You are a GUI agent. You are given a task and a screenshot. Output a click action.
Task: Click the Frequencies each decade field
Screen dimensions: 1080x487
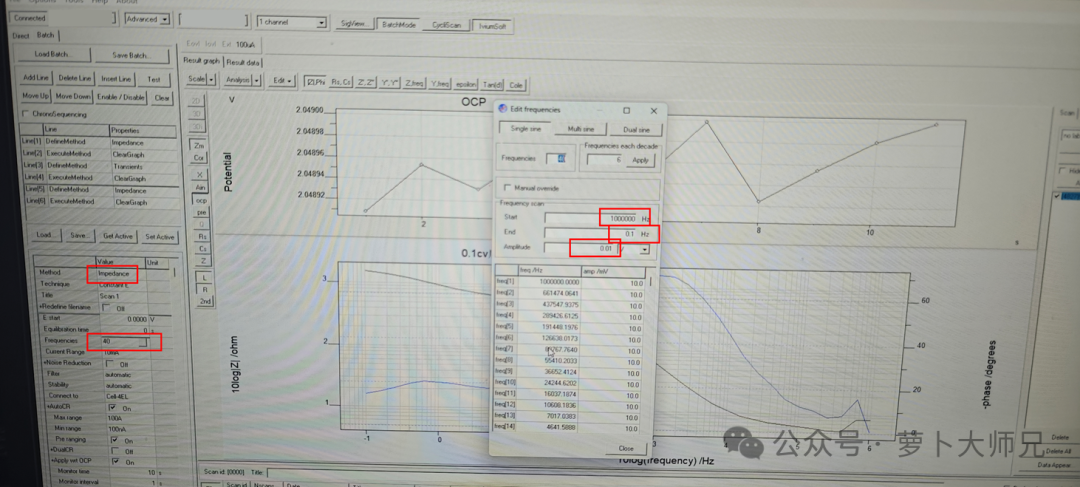(x=605, y=160)
